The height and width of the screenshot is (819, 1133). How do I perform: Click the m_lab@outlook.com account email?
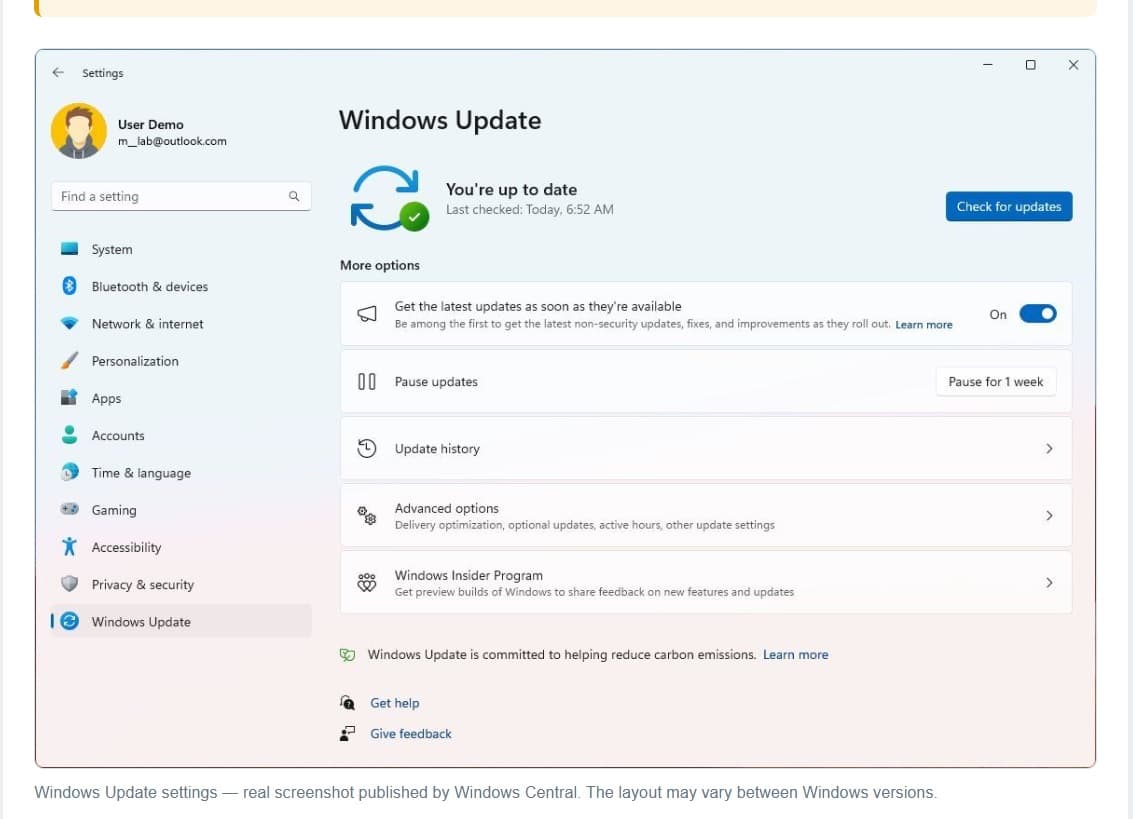click(172, 141)
